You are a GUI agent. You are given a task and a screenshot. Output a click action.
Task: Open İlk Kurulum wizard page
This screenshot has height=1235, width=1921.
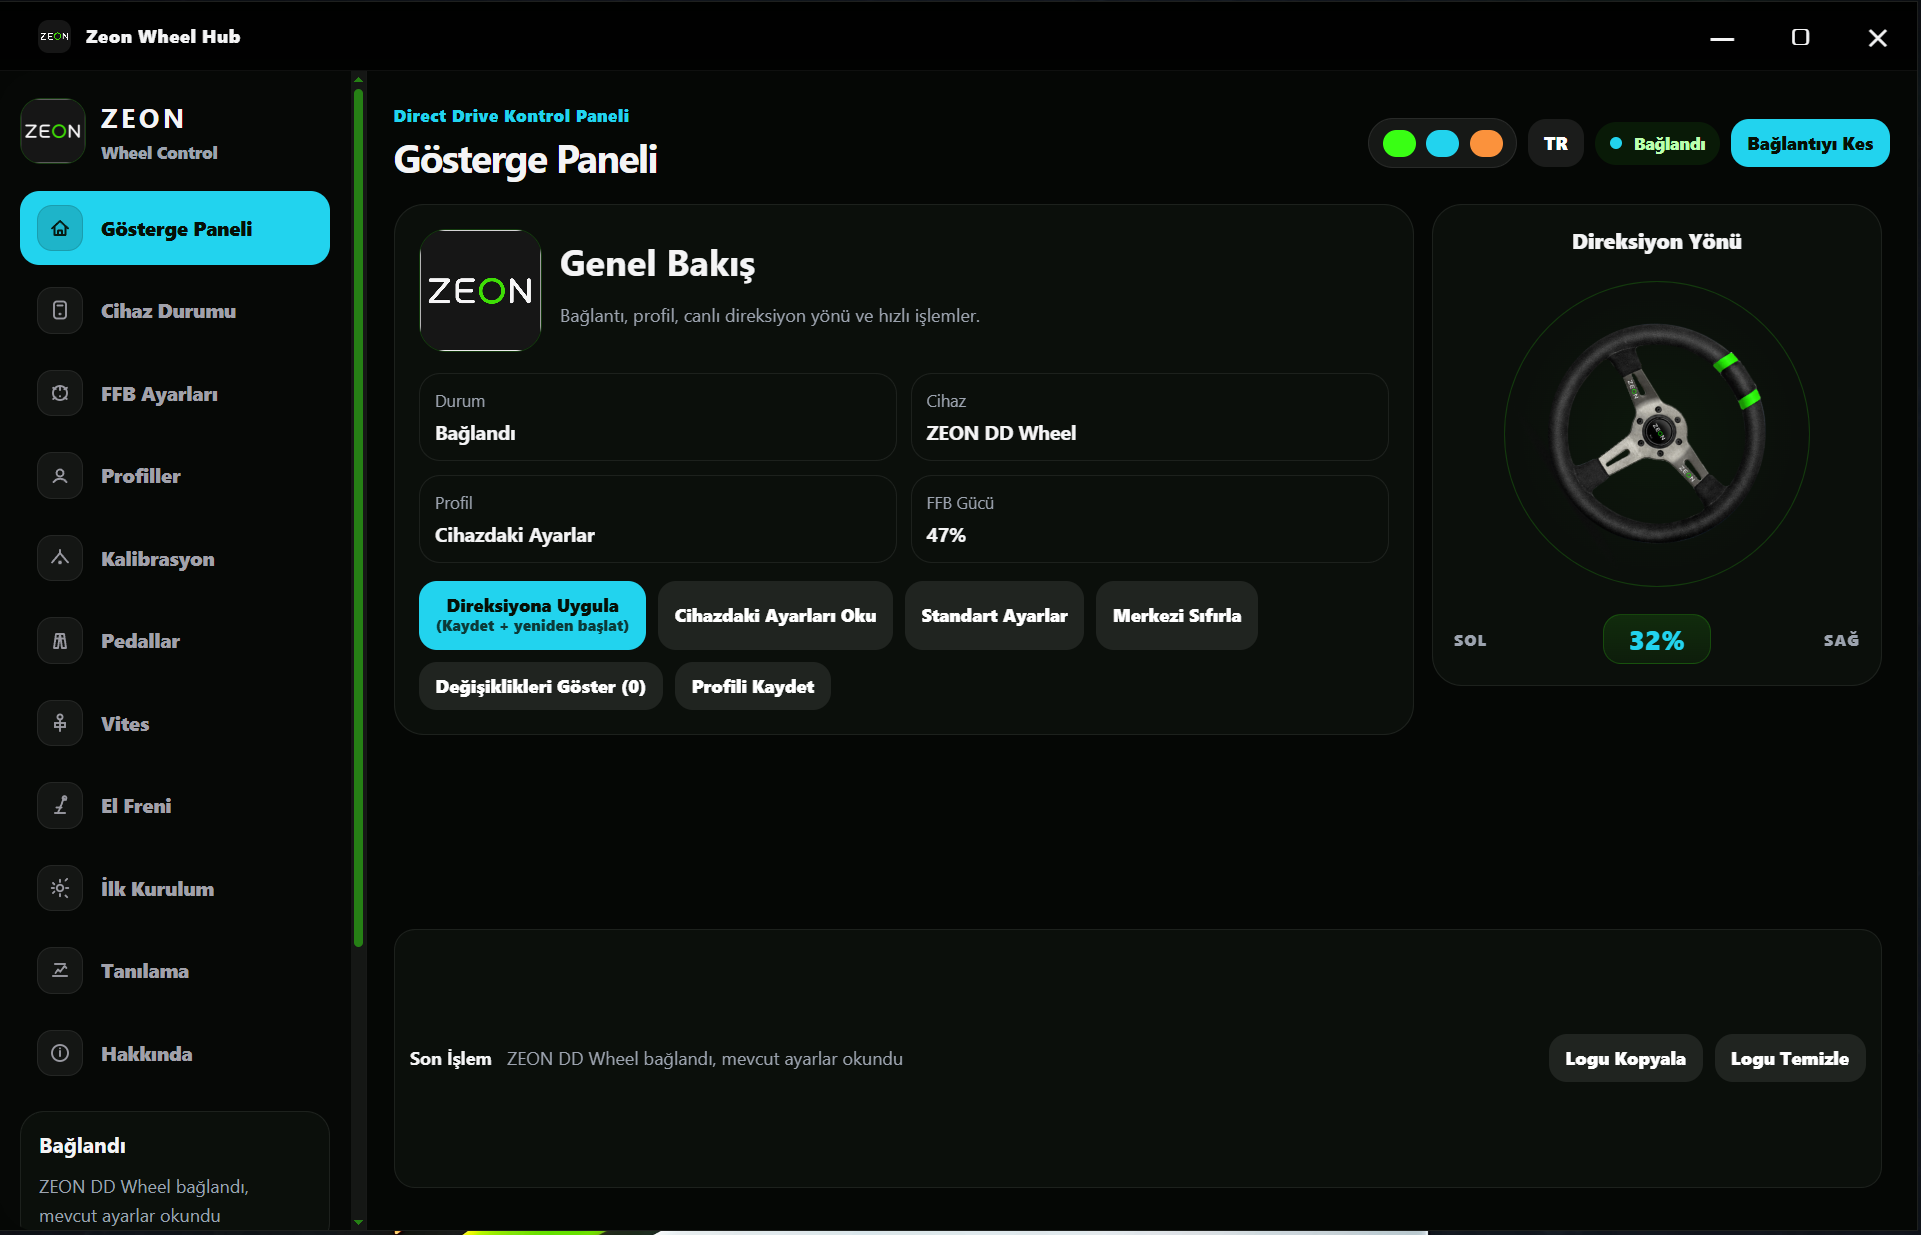point(175,889)
